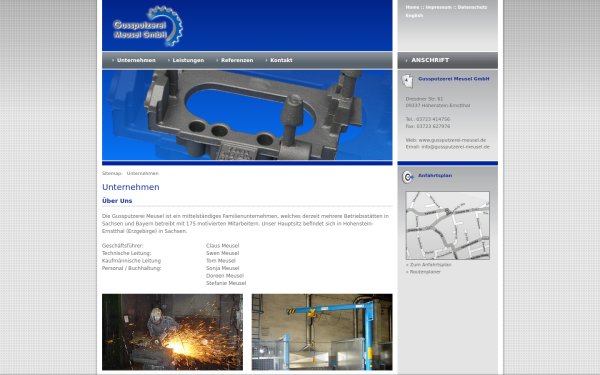The width and height of the screenshot is (600, 375).
Task: Click the address card icon beside company name
Action: click(x=408, y=81)
